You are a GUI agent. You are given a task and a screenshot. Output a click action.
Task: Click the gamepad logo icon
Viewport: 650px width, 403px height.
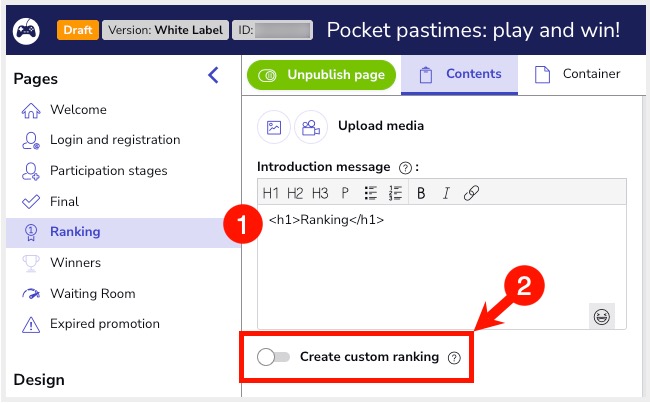tap(25, 30)
